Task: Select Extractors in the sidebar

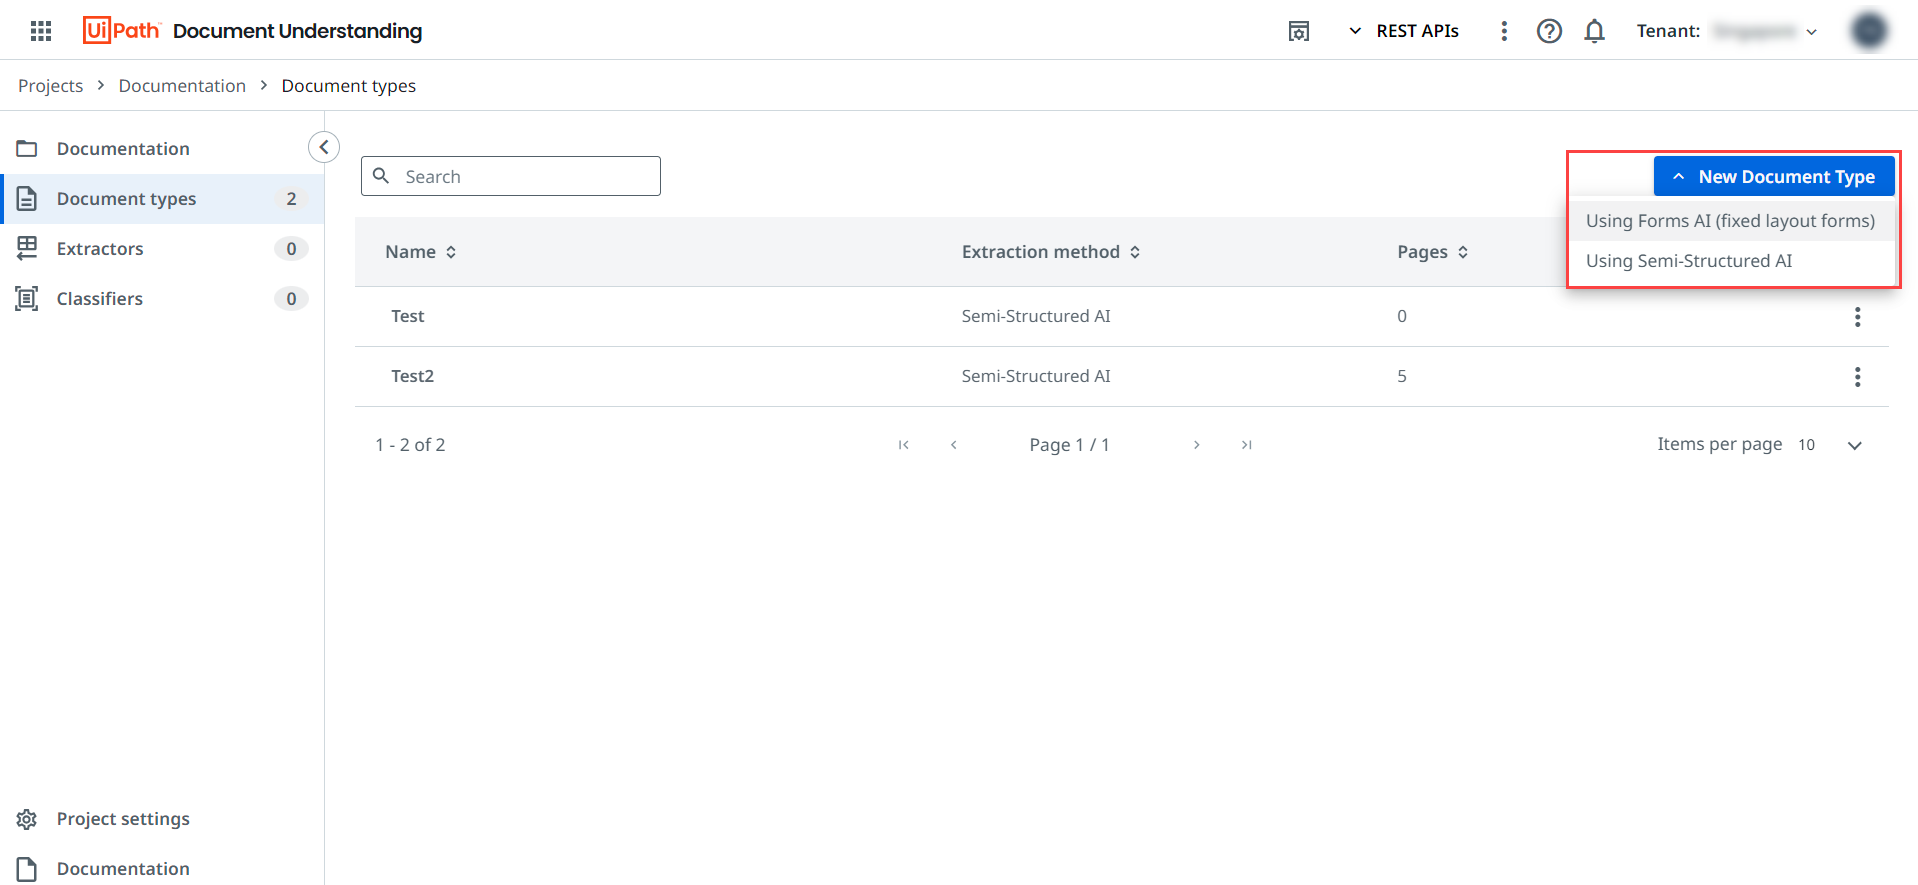Action: [162, 249]
